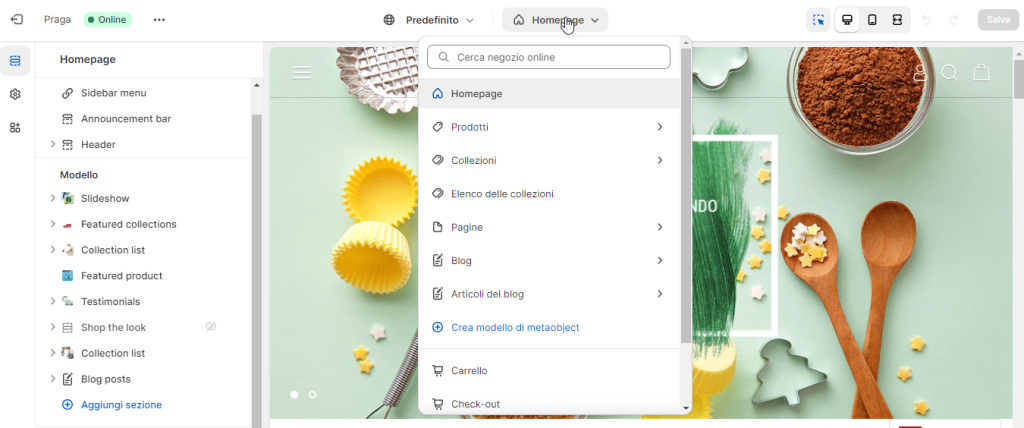The image size is (1024, 428).
Task: Click Crea modello di metaobject
Action: [x=514, y=327]
